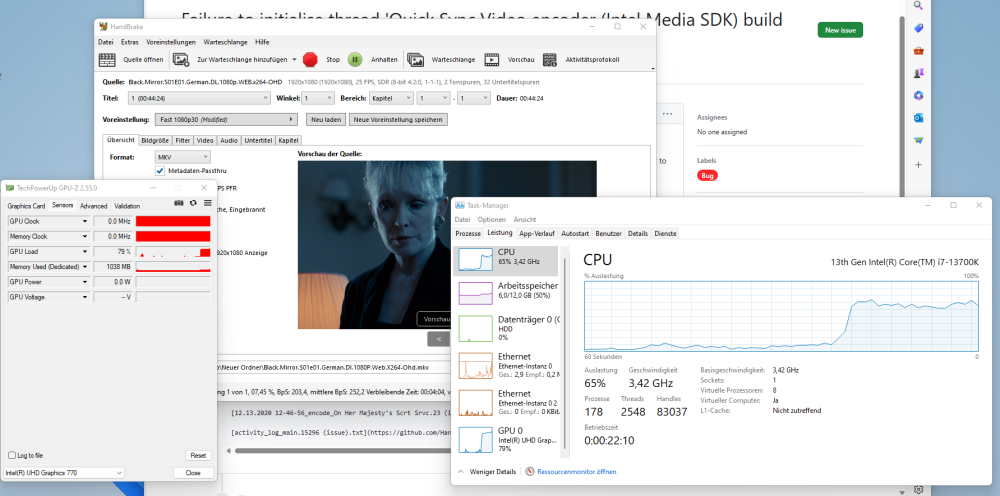Open Microsoft 365 icon in Edge sidebar
This screenshot has height=496, width=1000.
click(x=918, y=96)
